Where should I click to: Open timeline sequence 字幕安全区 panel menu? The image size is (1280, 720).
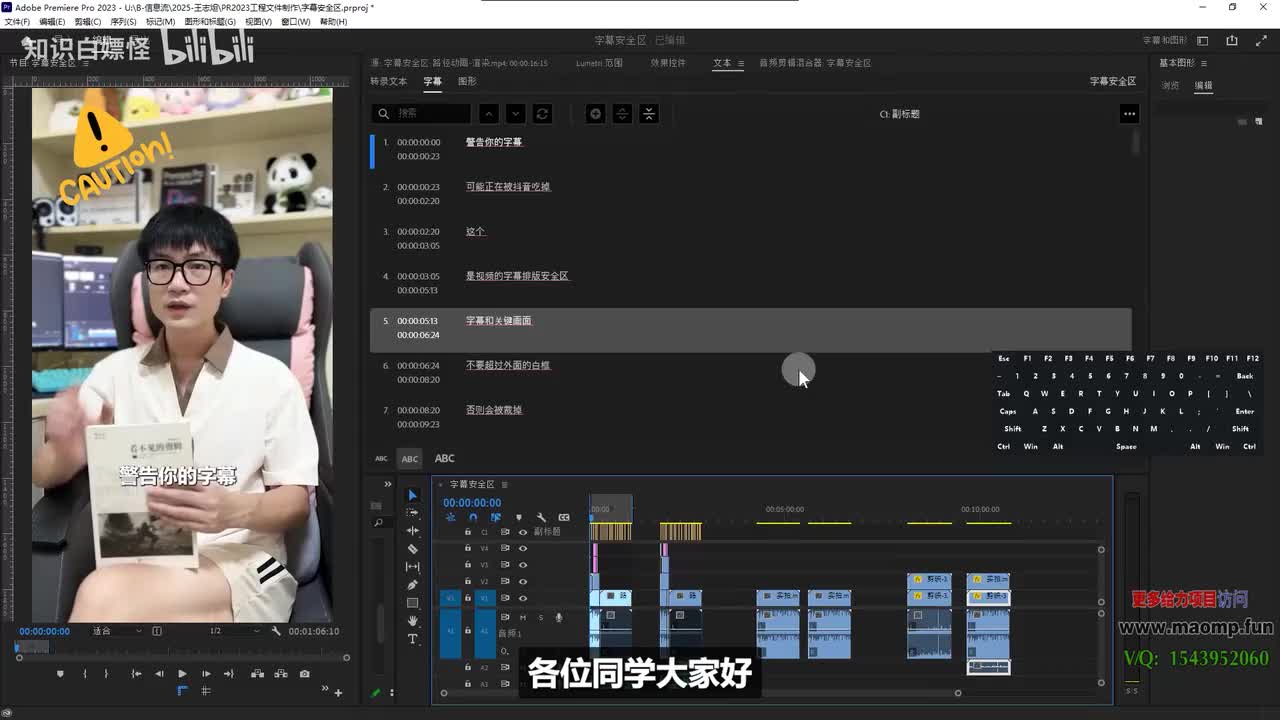(504, 485)
